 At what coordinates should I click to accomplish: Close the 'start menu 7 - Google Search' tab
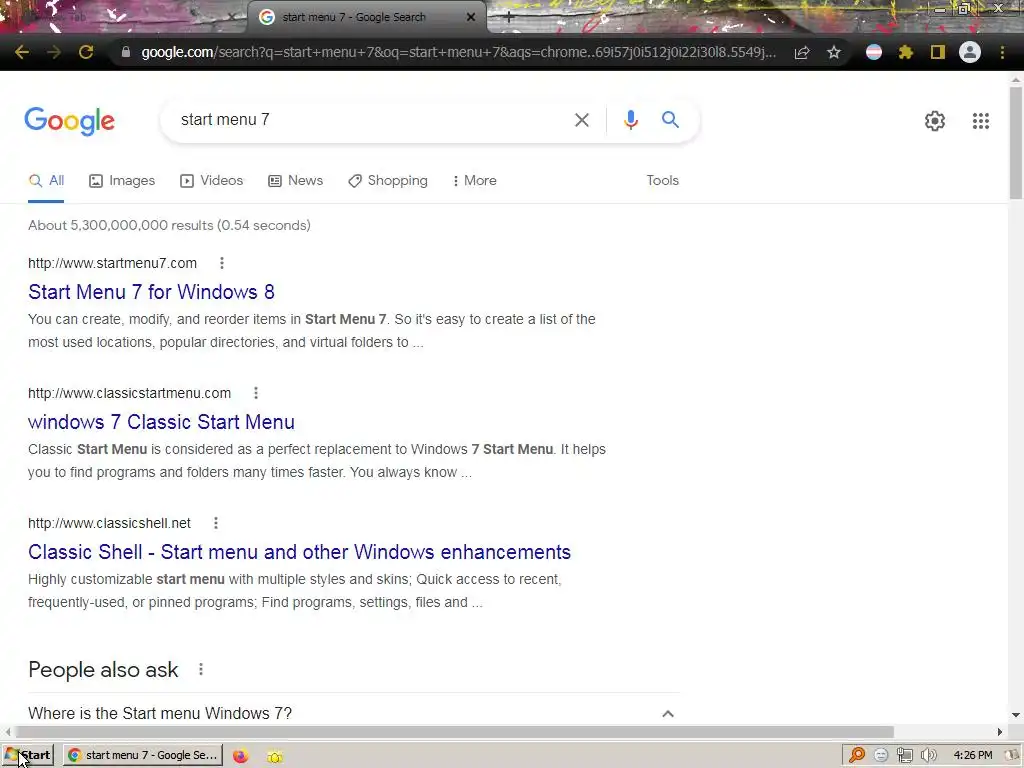[x=471, y=17]
